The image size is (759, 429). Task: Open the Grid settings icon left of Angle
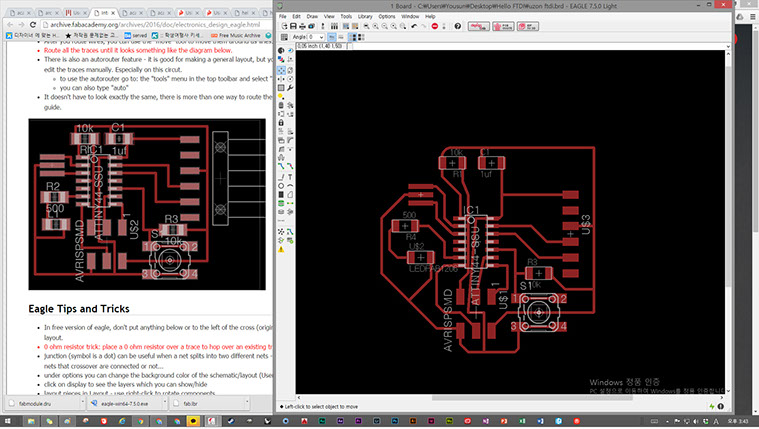(284, 37)
